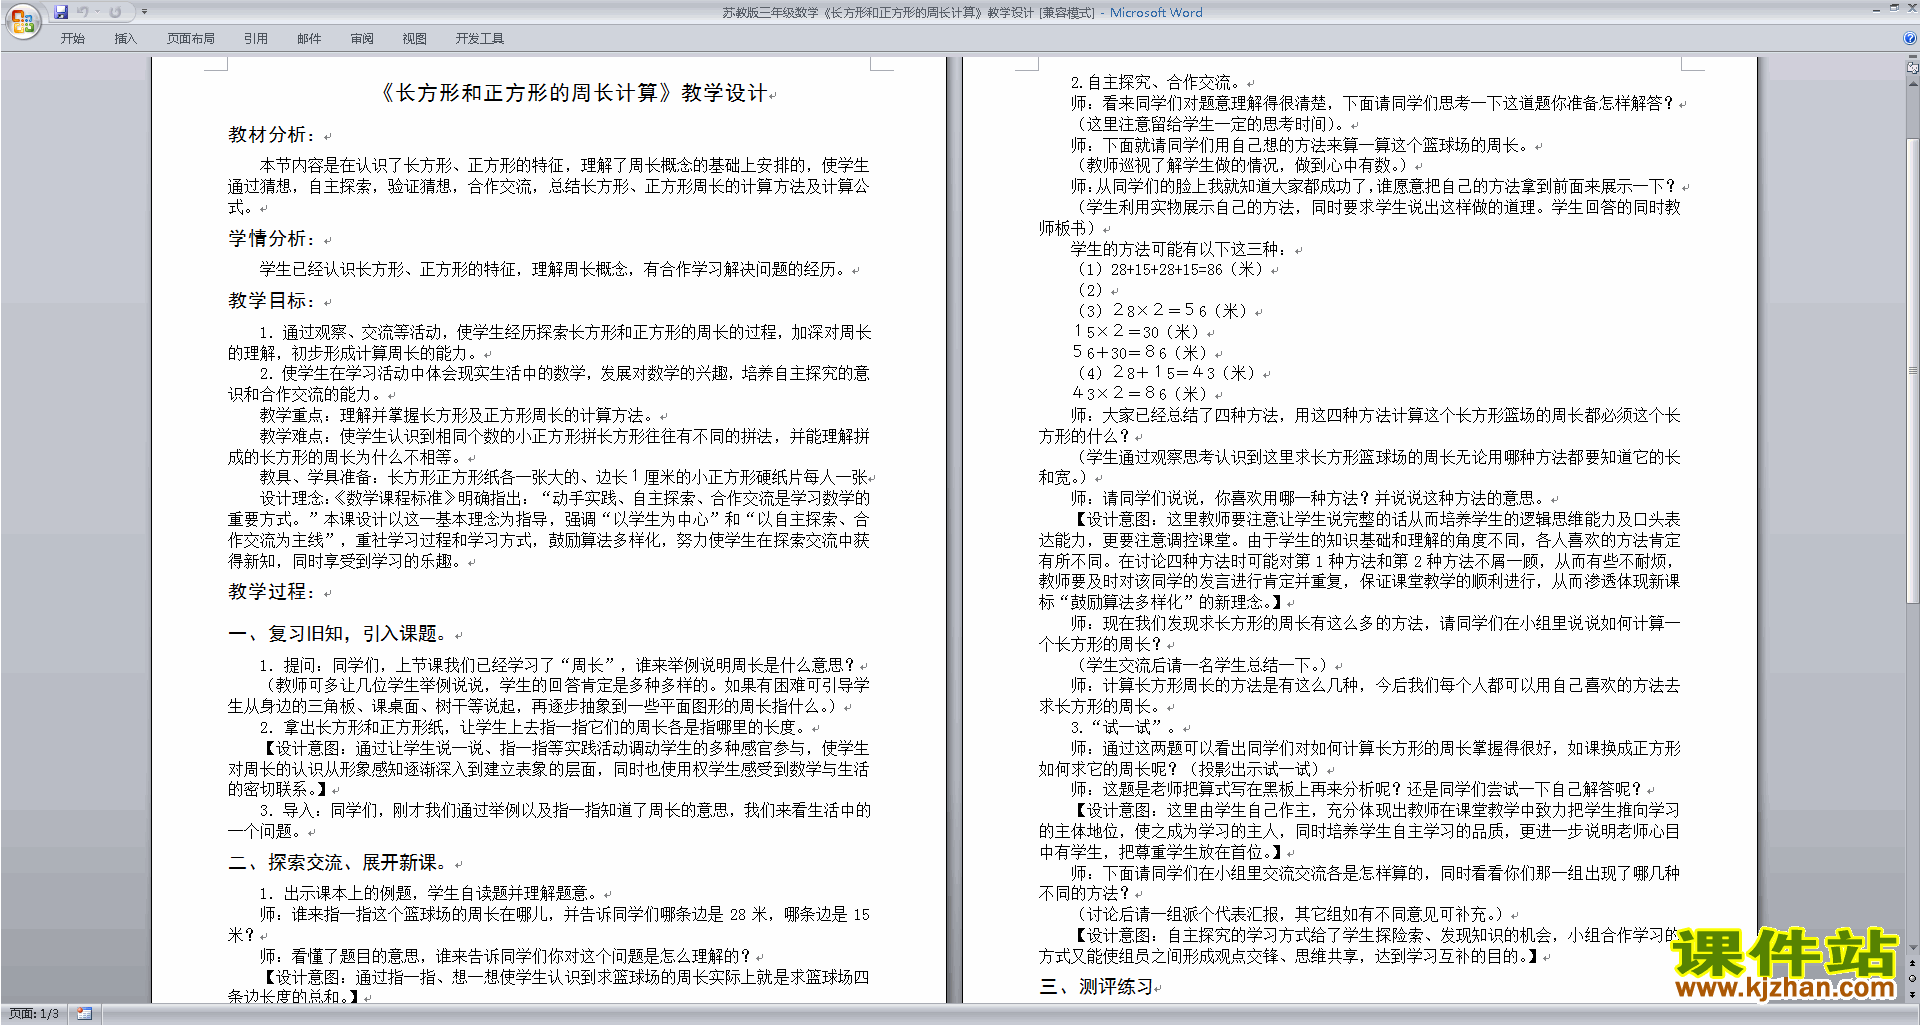Click the vertical scrollbar down arrow
Image resolution: width=1920 pixels, height=1025 pixels.
[x=1913, y=949]
